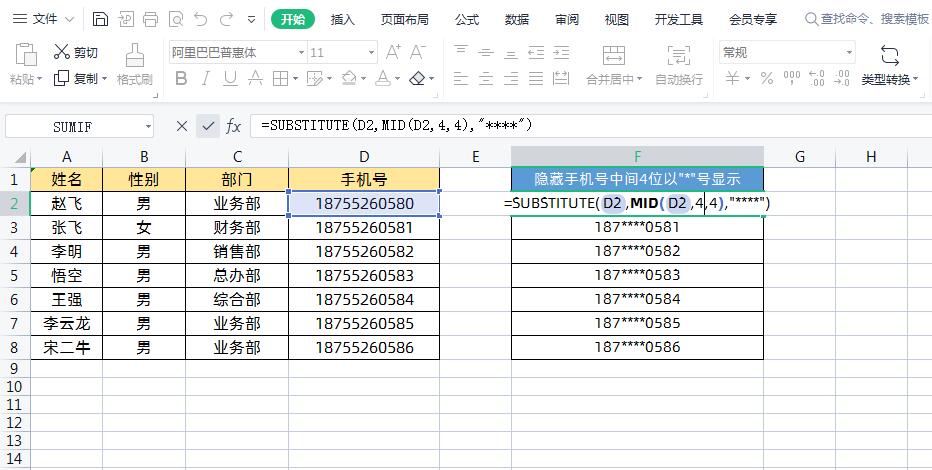The height and width of the screenshot is (470, 932).
Task: Click the Wrap Text (自动换行) icon
Action: pyautogui.click(x=679, y=55)
